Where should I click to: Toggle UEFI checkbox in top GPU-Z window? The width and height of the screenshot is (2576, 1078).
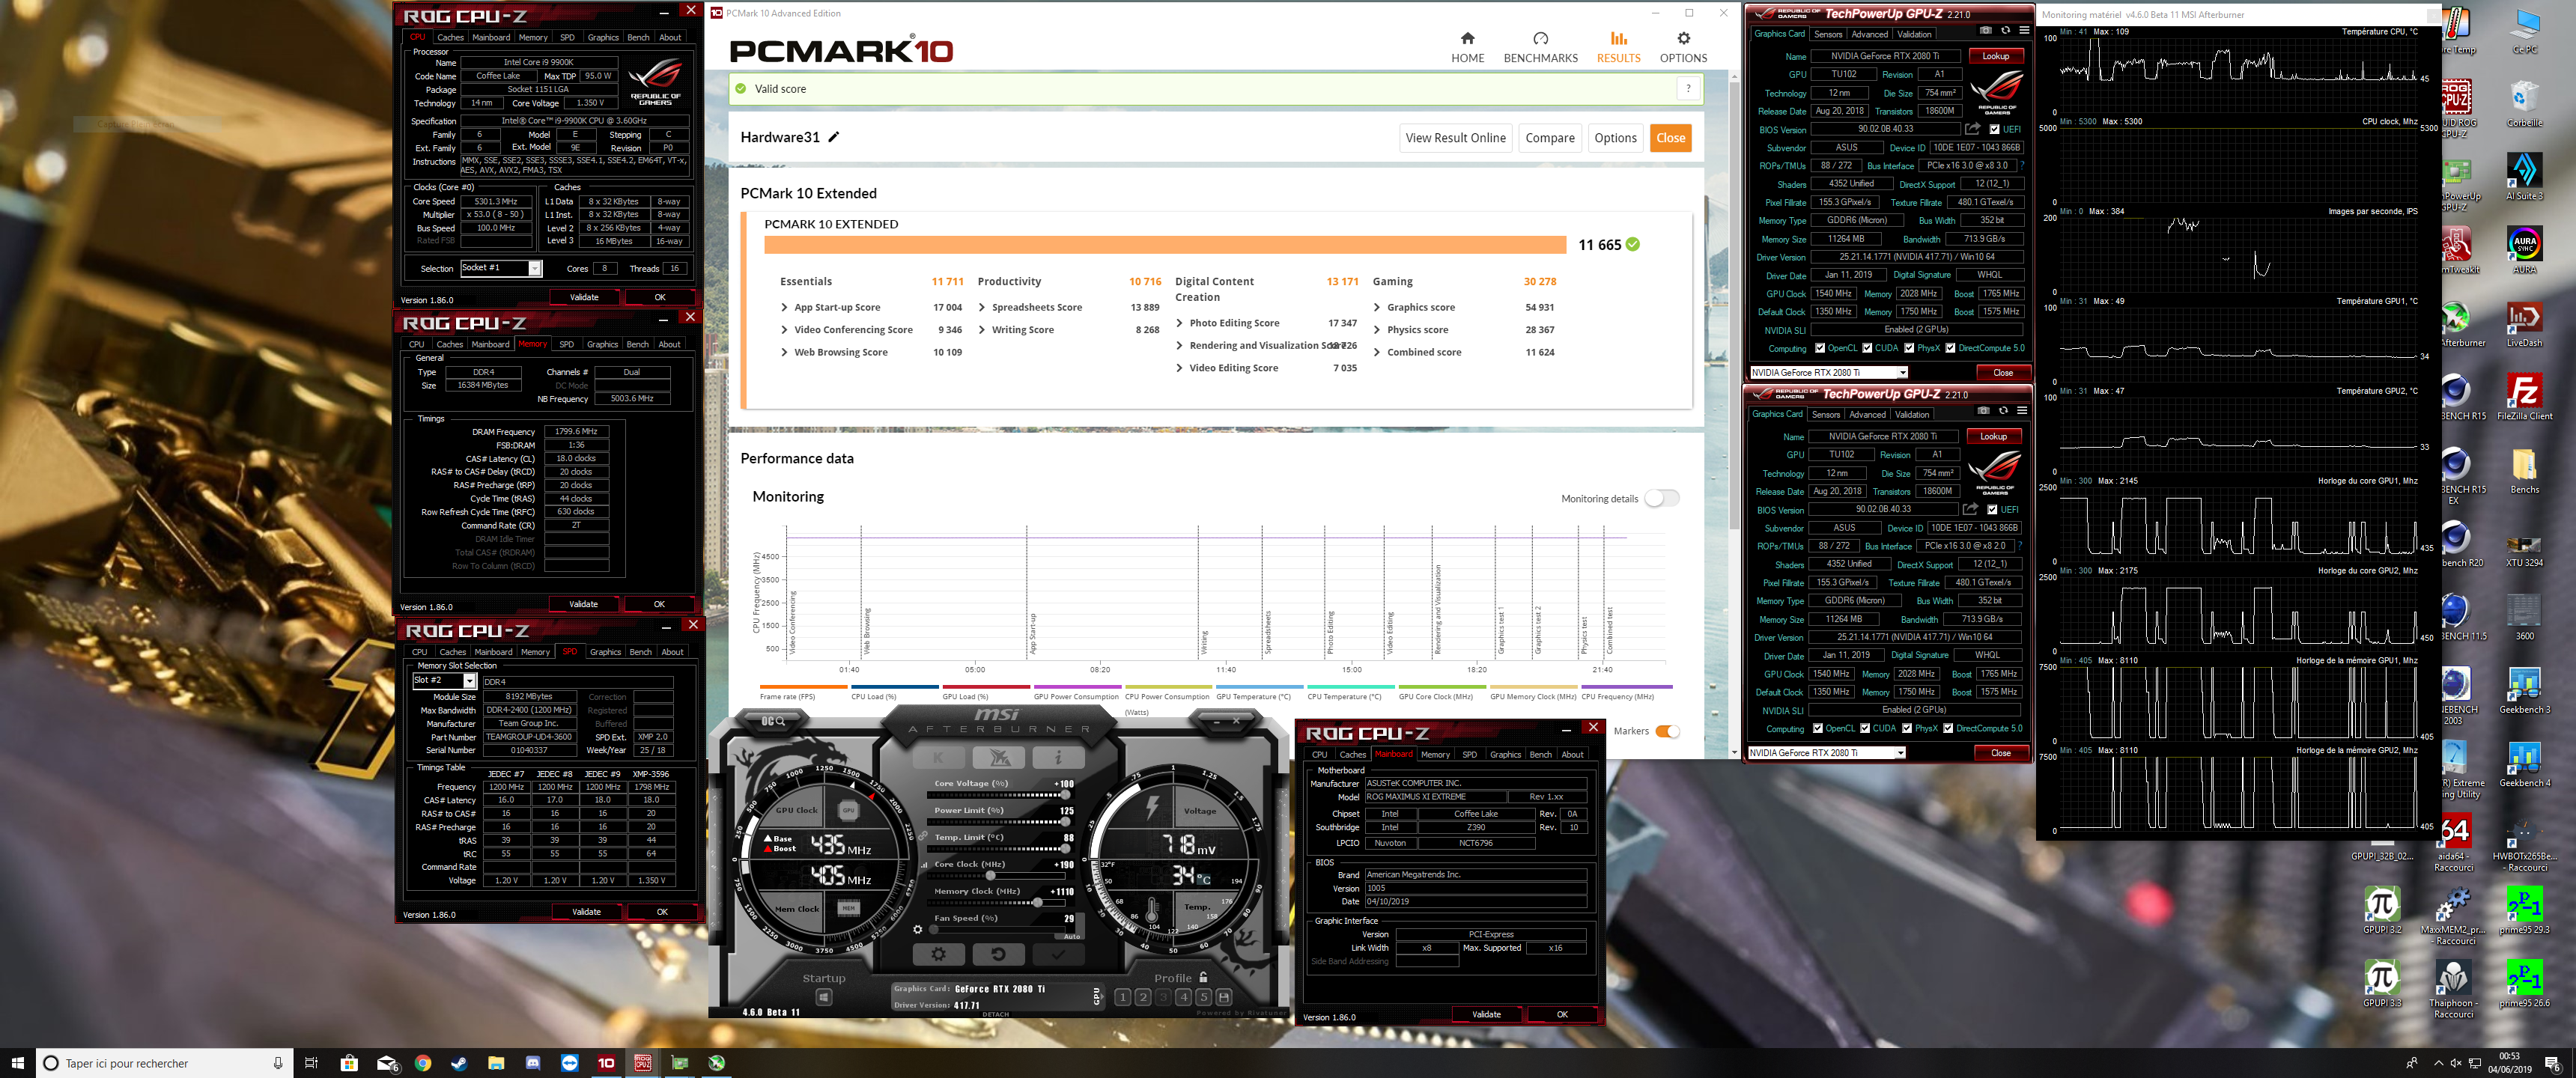[x=1994, y=129]
